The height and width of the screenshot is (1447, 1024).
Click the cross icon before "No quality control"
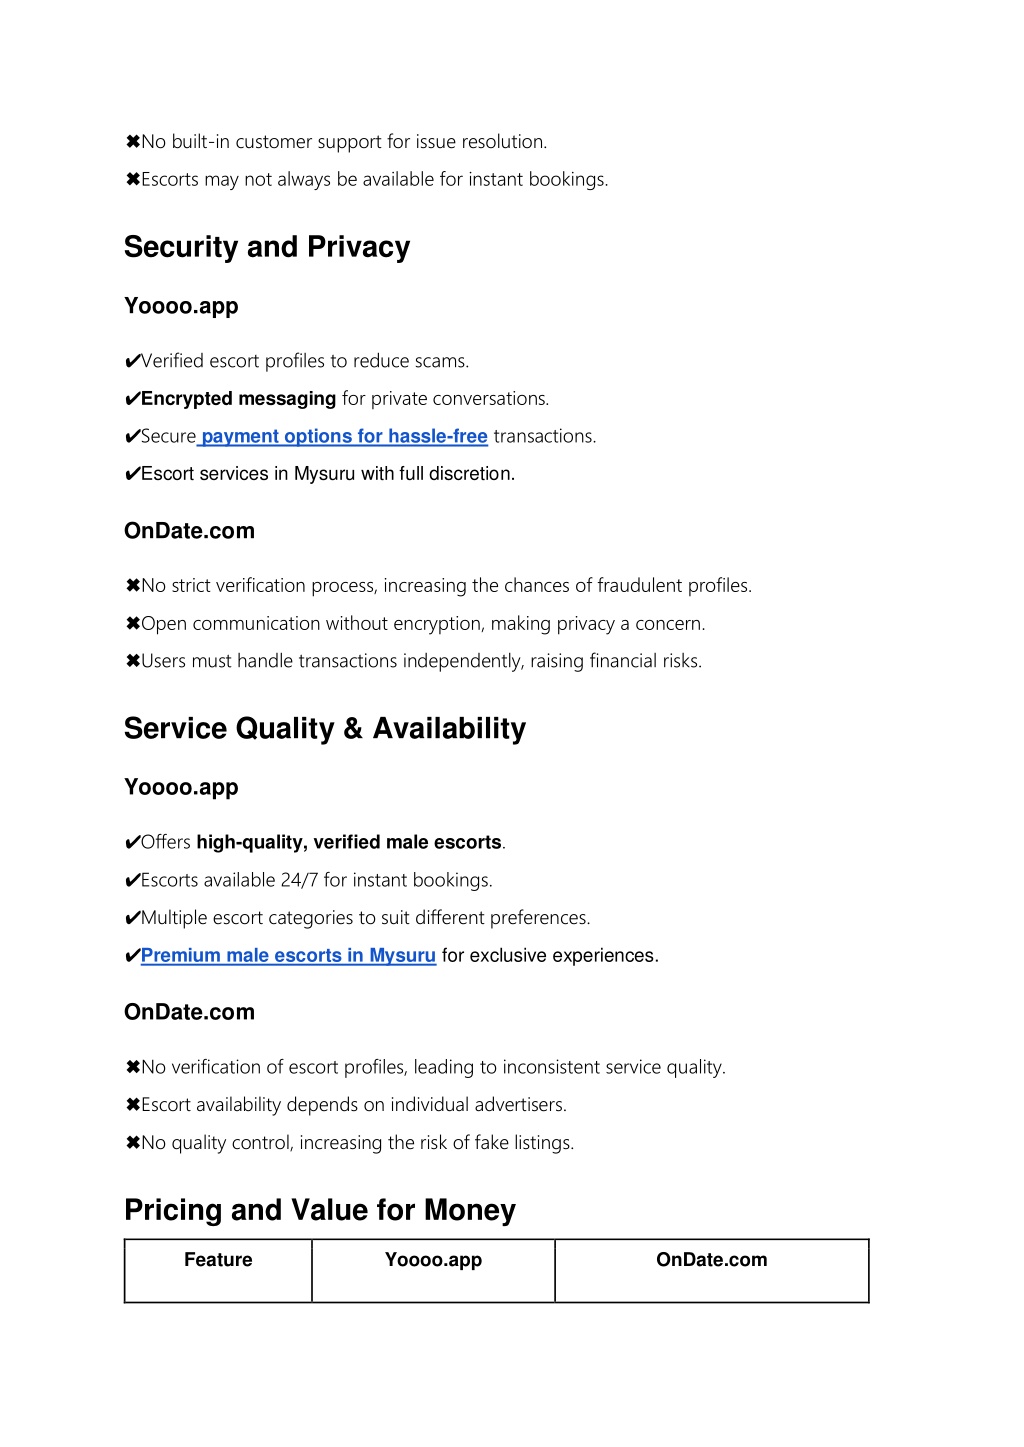click(132, 1143)
